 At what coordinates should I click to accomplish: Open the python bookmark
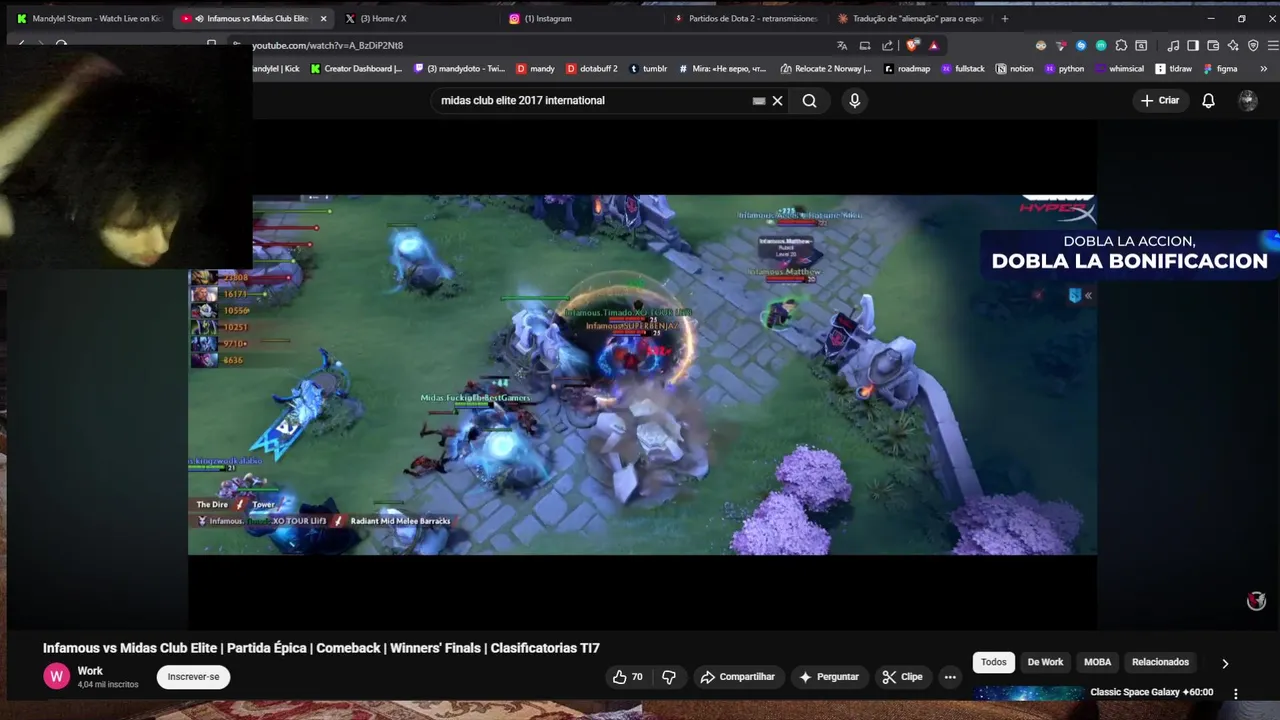click(1064, 69)
